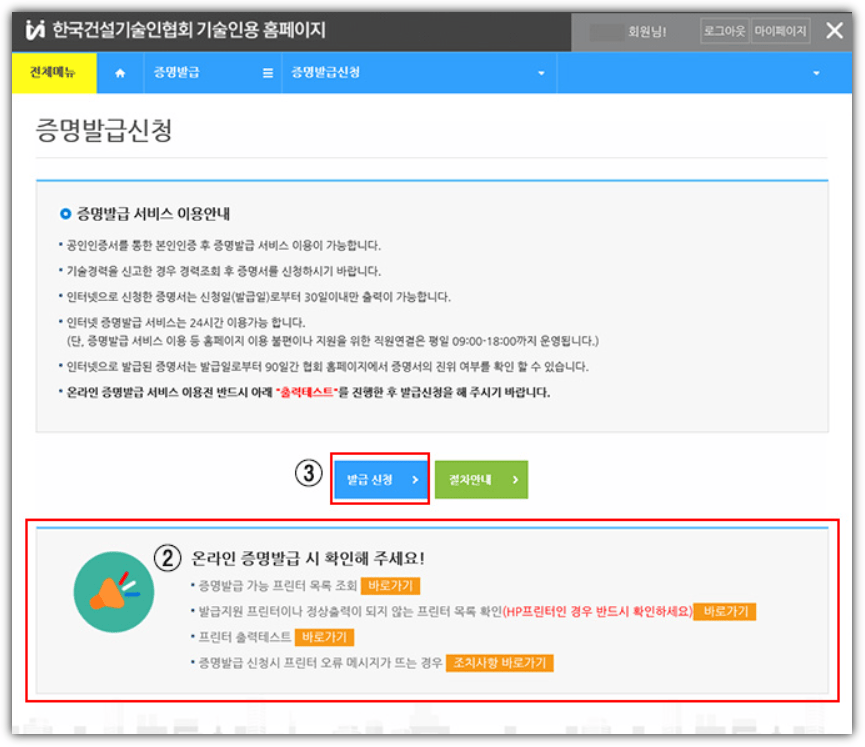The image size is (865, 747).
Task: Click the 온라인 증명발급 시 확인해 주세요! heading
Action: 308,558
